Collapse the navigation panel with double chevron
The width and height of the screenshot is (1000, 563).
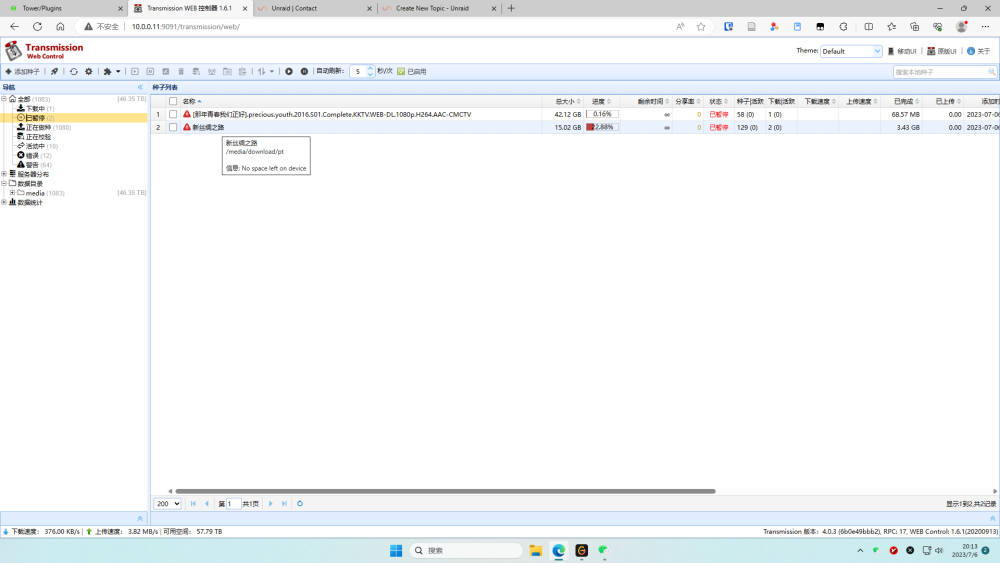point(140,87)
